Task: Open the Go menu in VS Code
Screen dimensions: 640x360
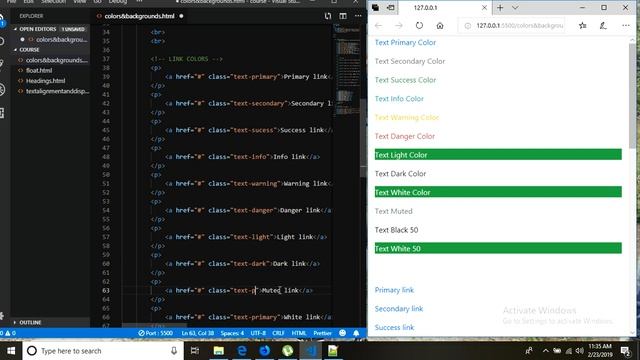Action: [98, 2]
